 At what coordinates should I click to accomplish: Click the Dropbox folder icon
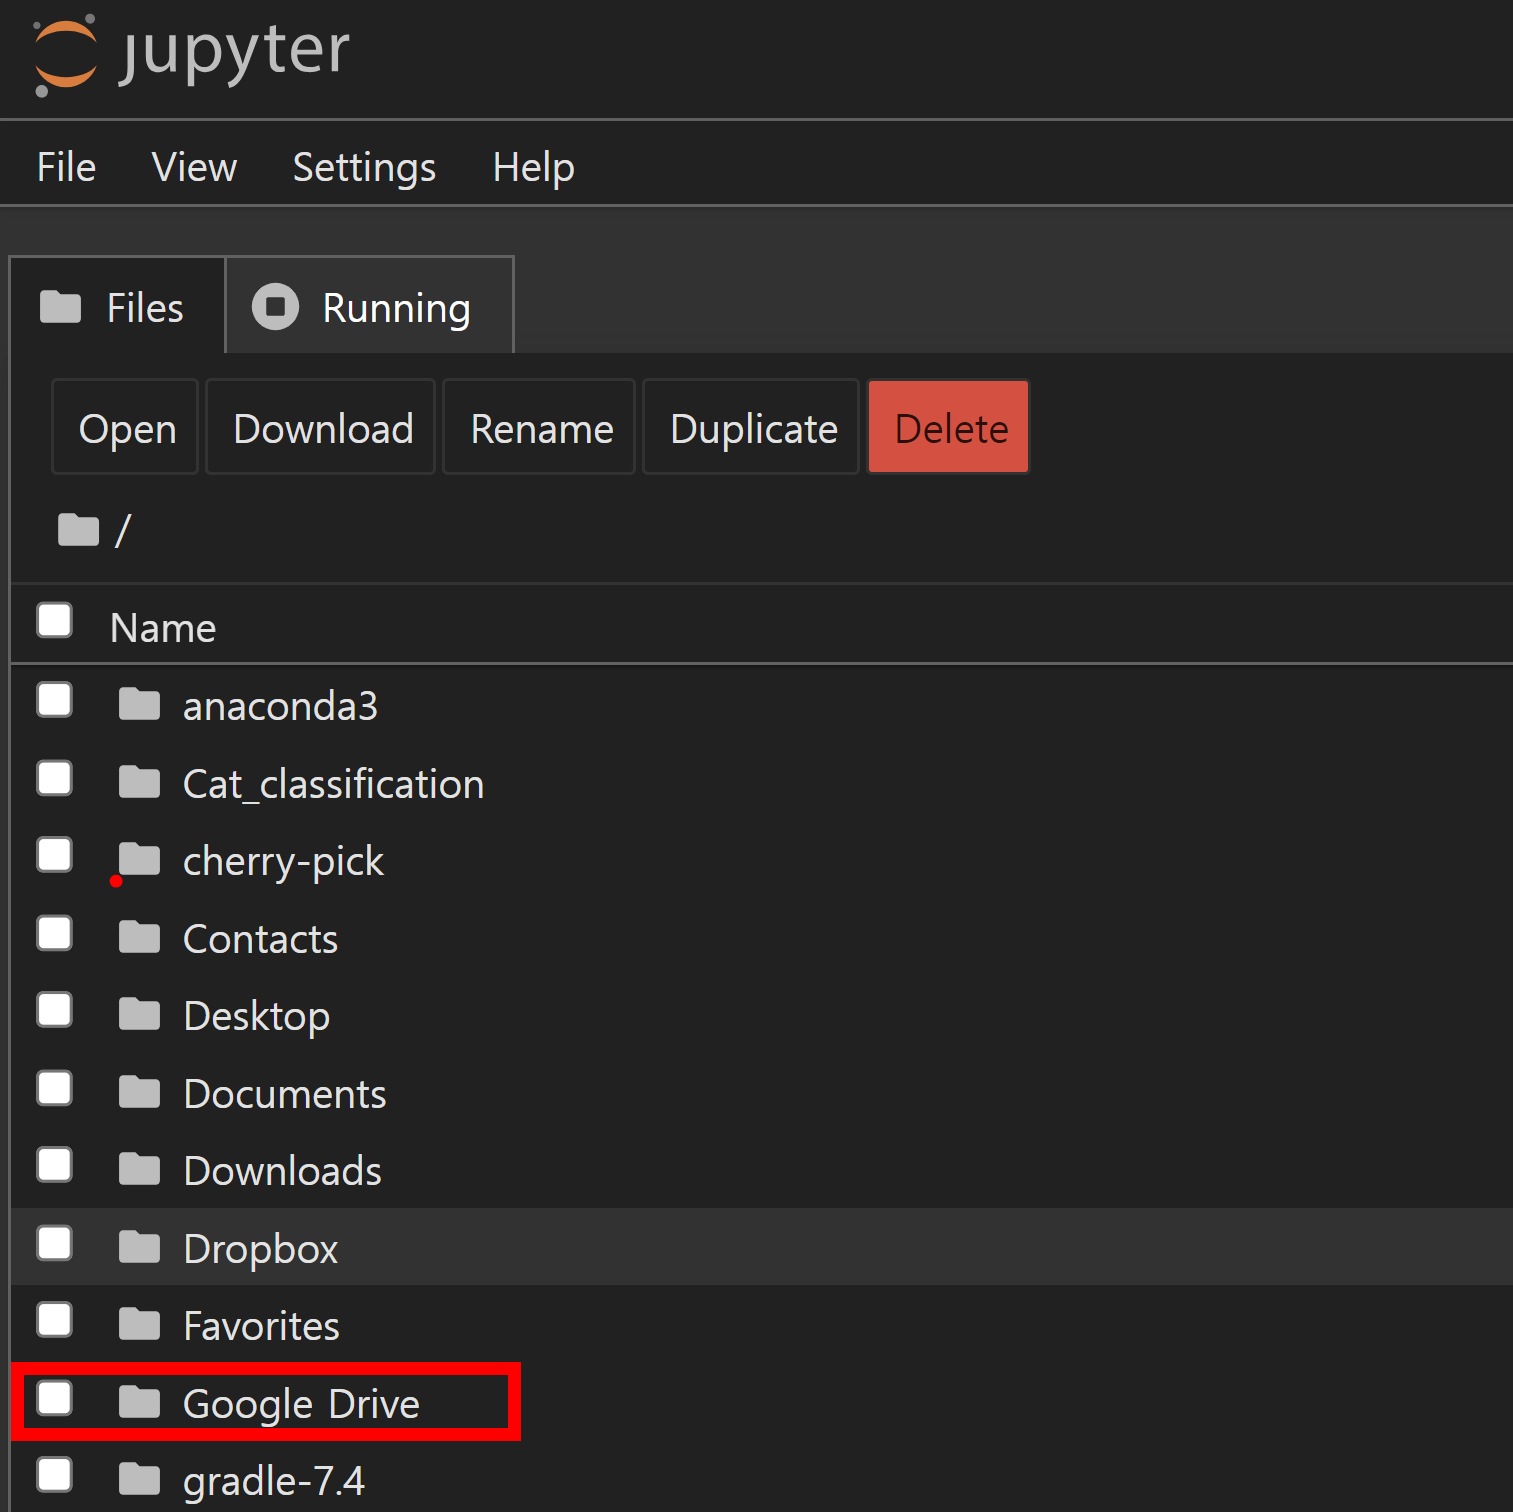coord(139,1247)
